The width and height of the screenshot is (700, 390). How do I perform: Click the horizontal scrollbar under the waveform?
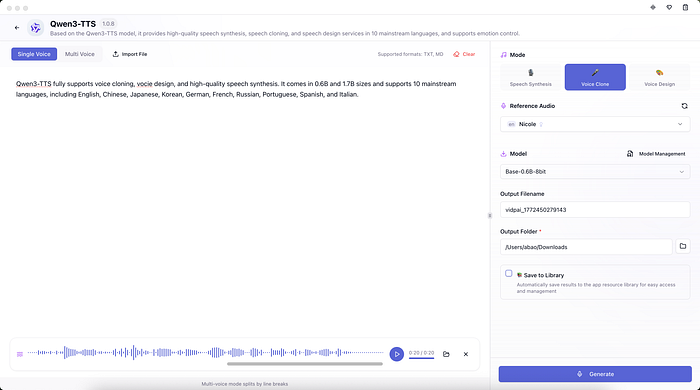[305, 364]
